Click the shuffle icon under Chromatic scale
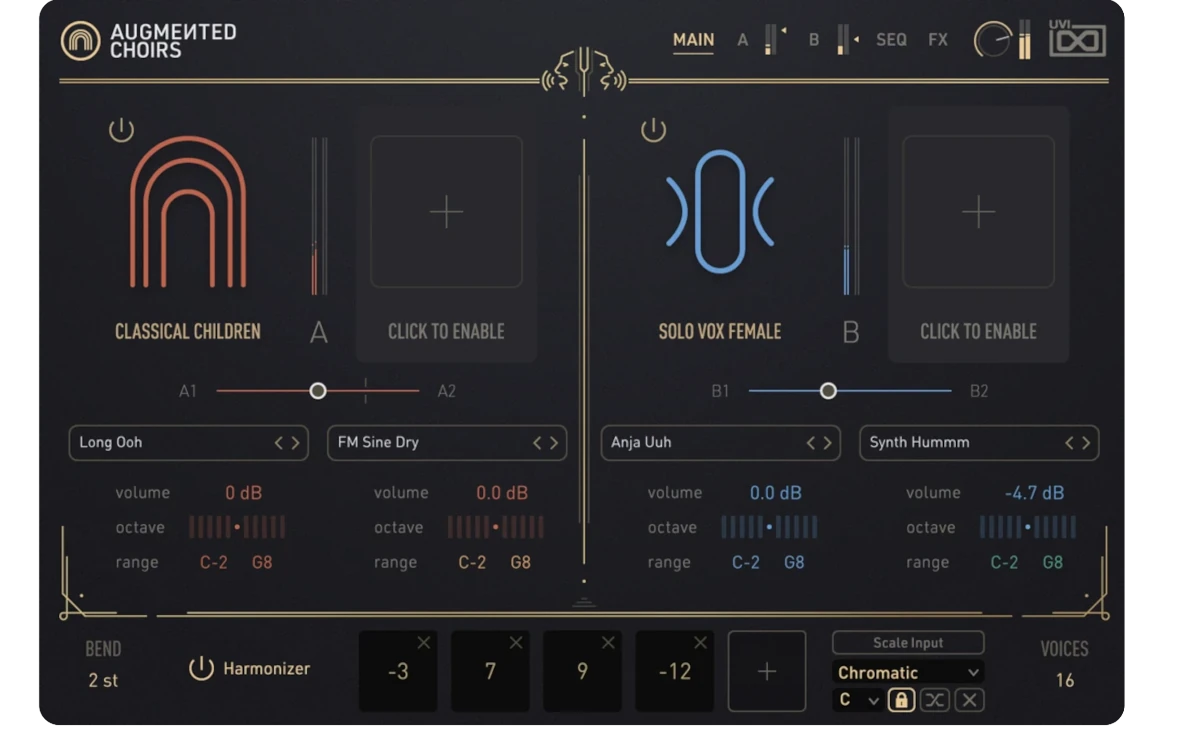 coord(934,700)
